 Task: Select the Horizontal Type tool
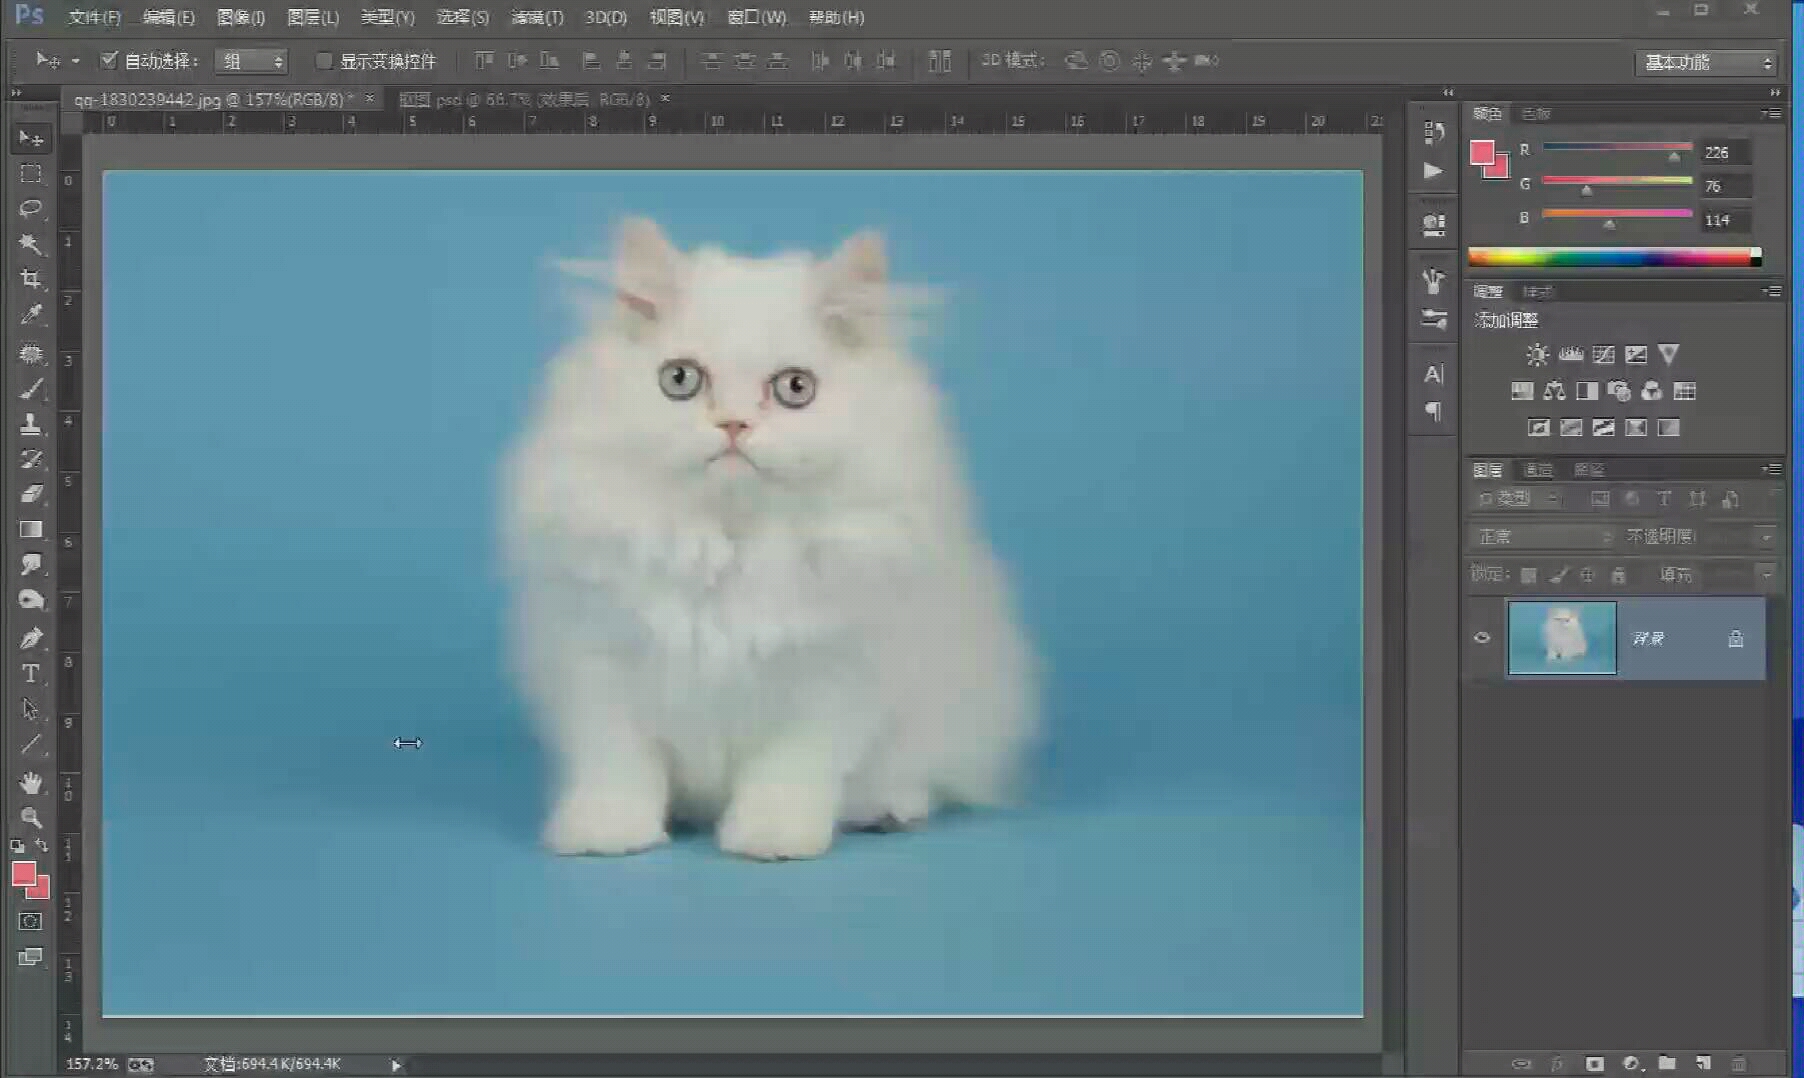tap(31, 673)
